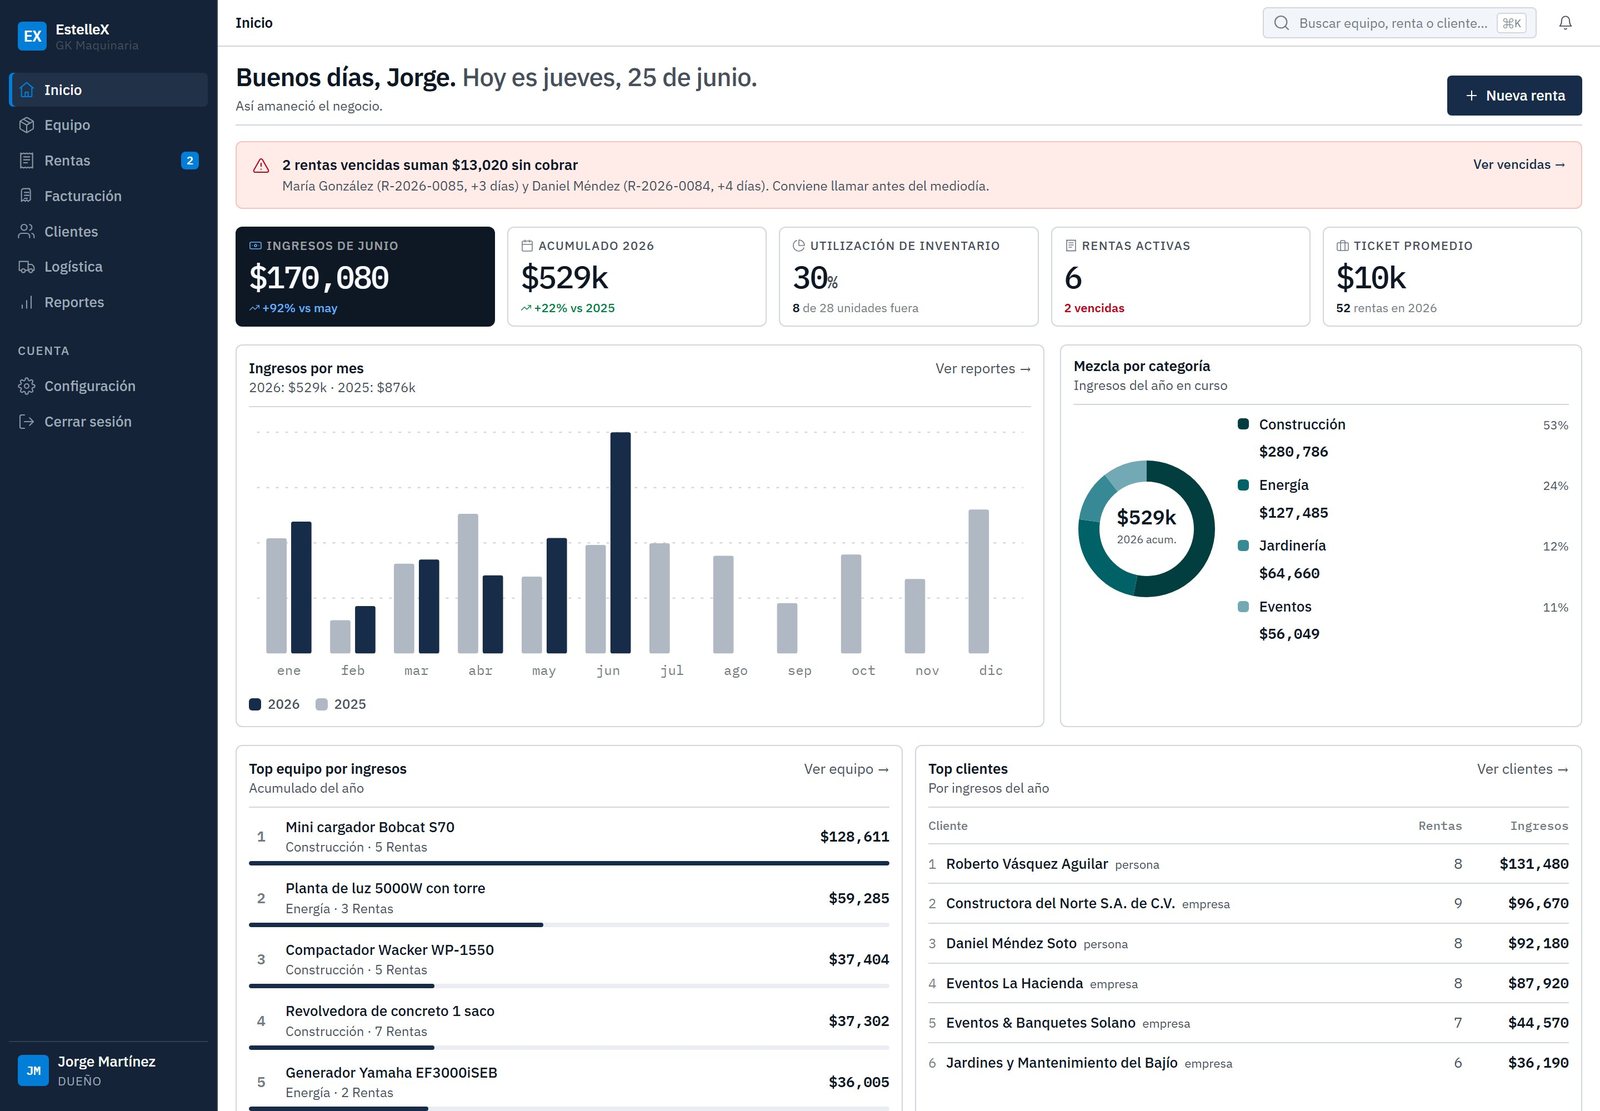Click the Buscar equipo search field

coord(1399,23)
